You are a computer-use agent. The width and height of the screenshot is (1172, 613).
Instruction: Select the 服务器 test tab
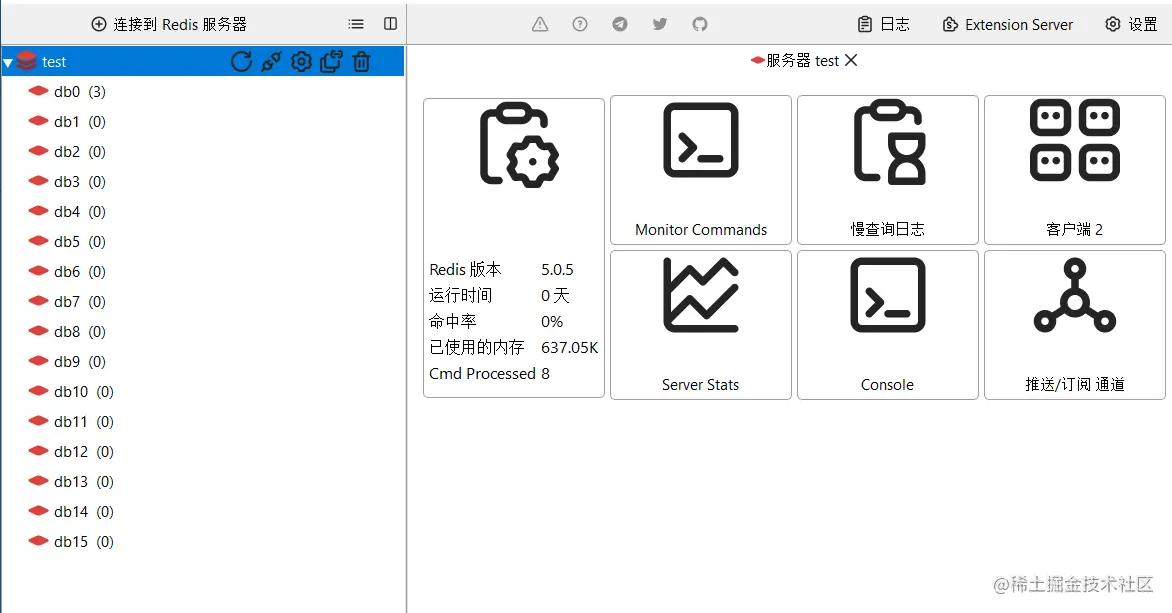tap(795, 61)
